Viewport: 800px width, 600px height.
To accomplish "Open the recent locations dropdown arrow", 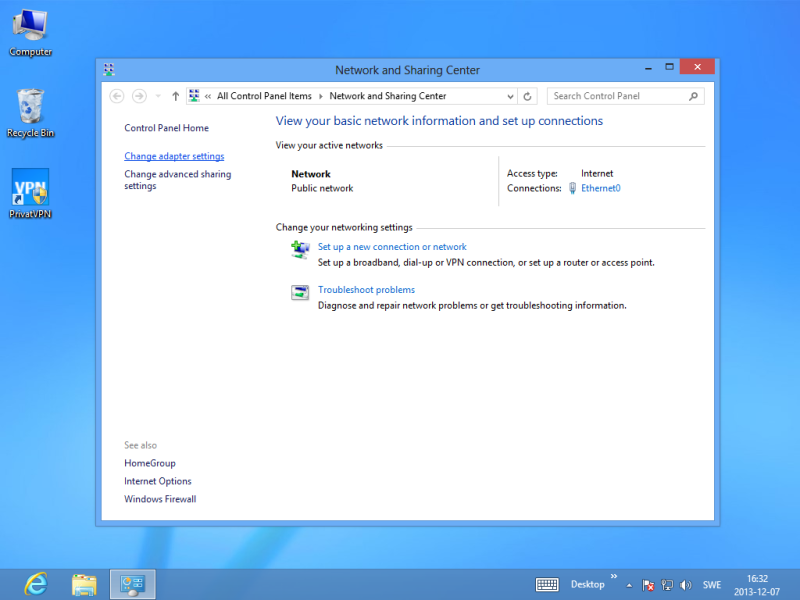I will tap(157, 96).
